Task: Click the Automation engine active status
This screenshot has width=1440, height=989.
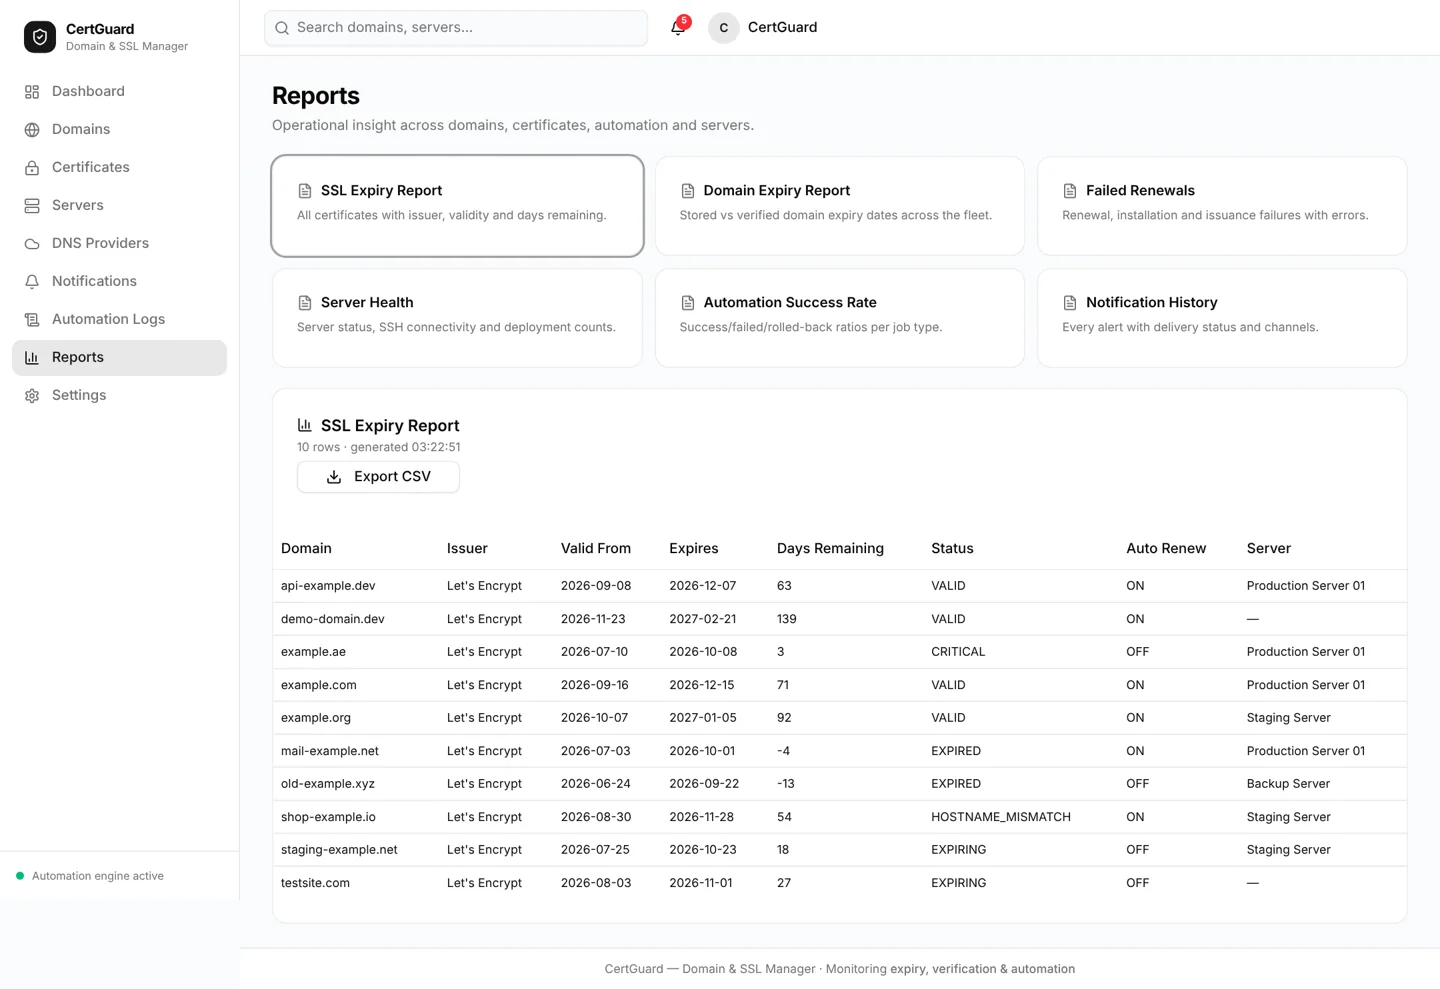Action: (x=90, y=876)
